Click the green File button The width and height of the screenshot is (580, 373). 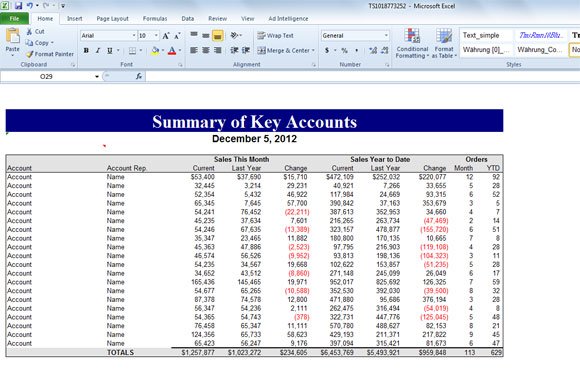click(x=14, y=19)
